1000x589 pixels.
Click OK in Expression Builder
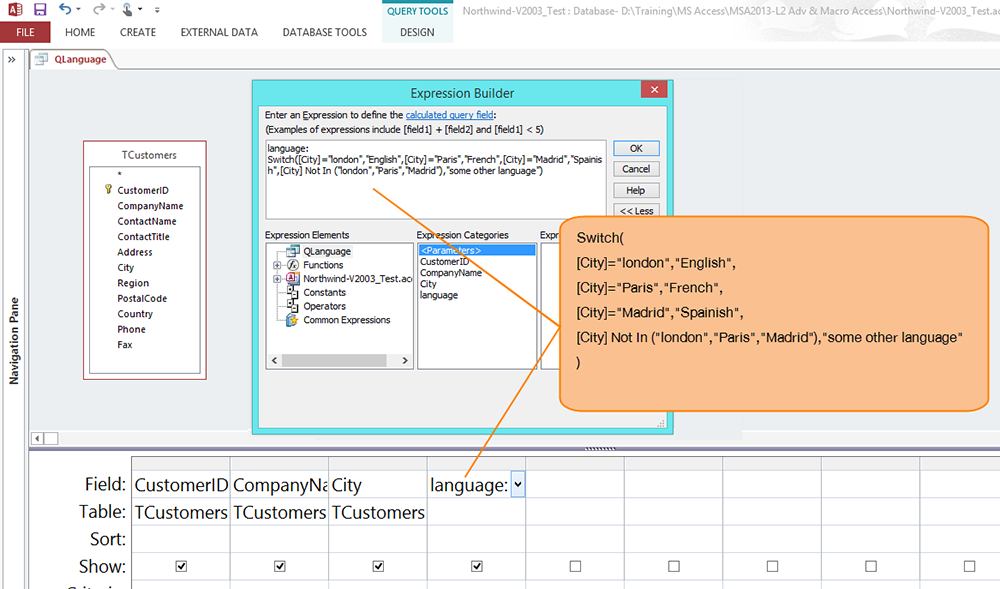tap(636, 148)
